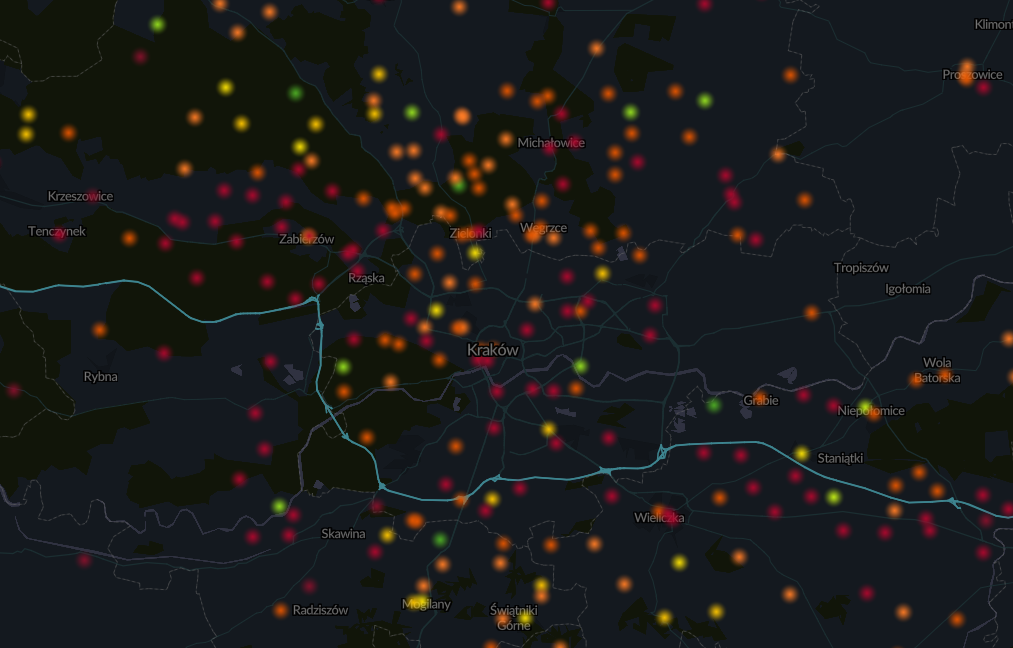Select the green marker left of Grabie
This screenshot has width=1013, height=648.
714,405
